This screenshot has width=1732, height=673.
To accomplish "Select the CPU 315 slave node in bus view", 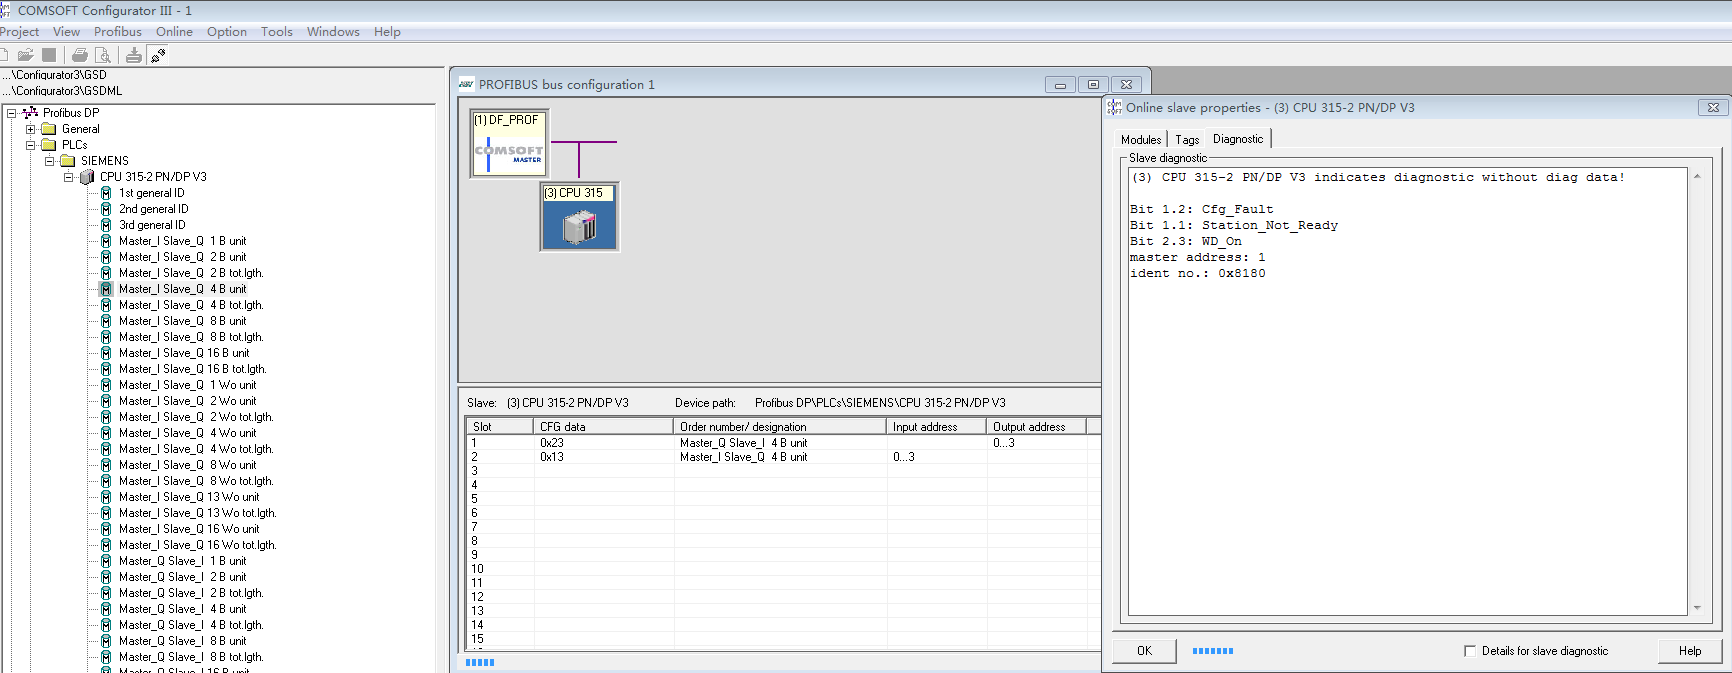I will pos(580,216).
